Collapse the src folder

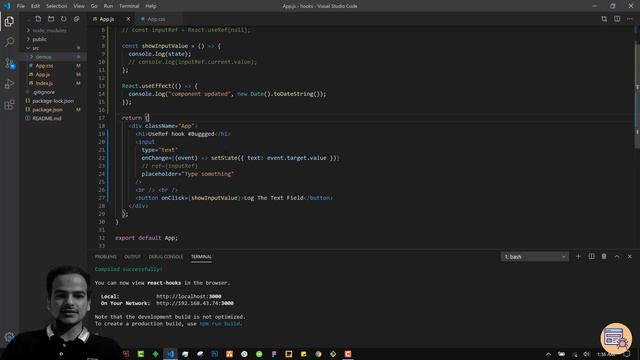53,48
